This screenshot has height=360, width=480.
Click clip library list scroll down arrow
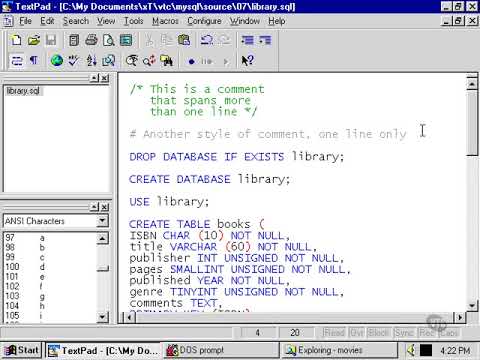[x=103, y=317]
